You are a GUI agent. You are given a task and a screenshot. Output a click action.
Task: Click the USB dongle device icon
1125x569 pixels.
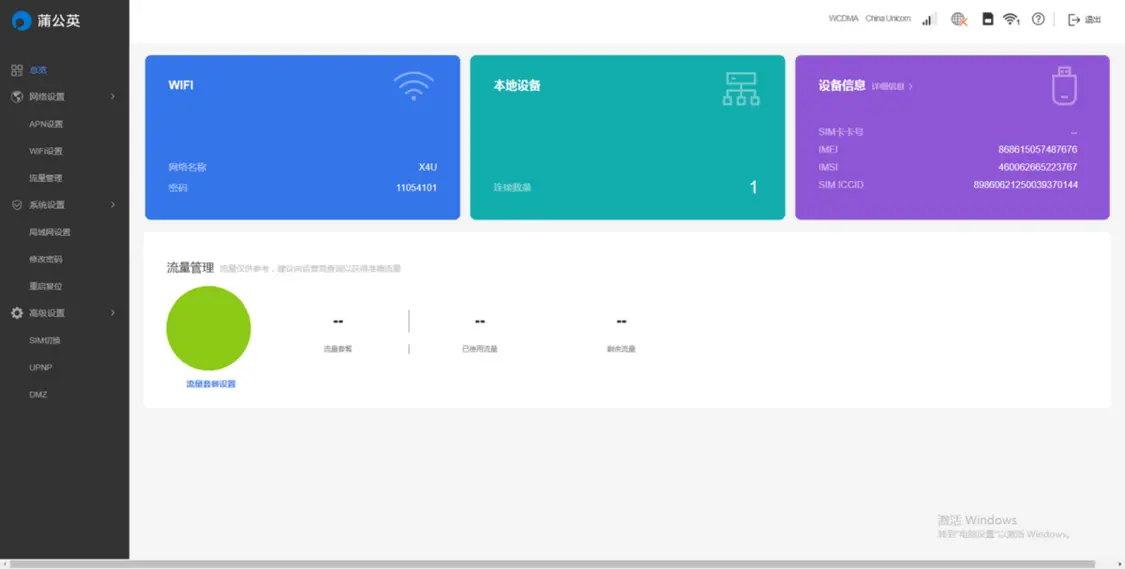pyautogui.click(x=1064, y=86)
